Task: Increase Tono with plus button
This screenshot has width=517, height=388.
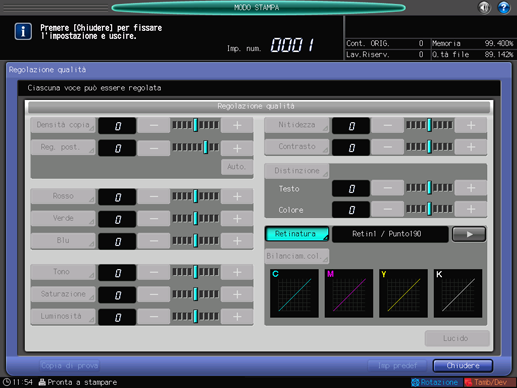Action: pos(237,272)
